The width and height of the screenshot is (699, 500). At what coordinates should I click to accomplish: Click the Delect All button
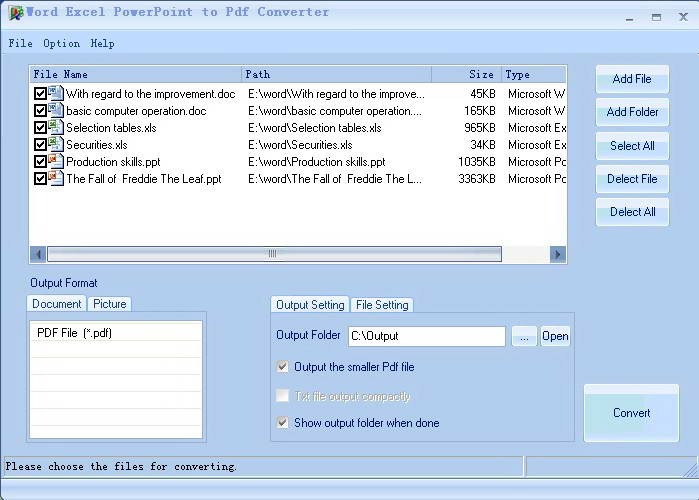pyautogui.click(x=632, y=212)
